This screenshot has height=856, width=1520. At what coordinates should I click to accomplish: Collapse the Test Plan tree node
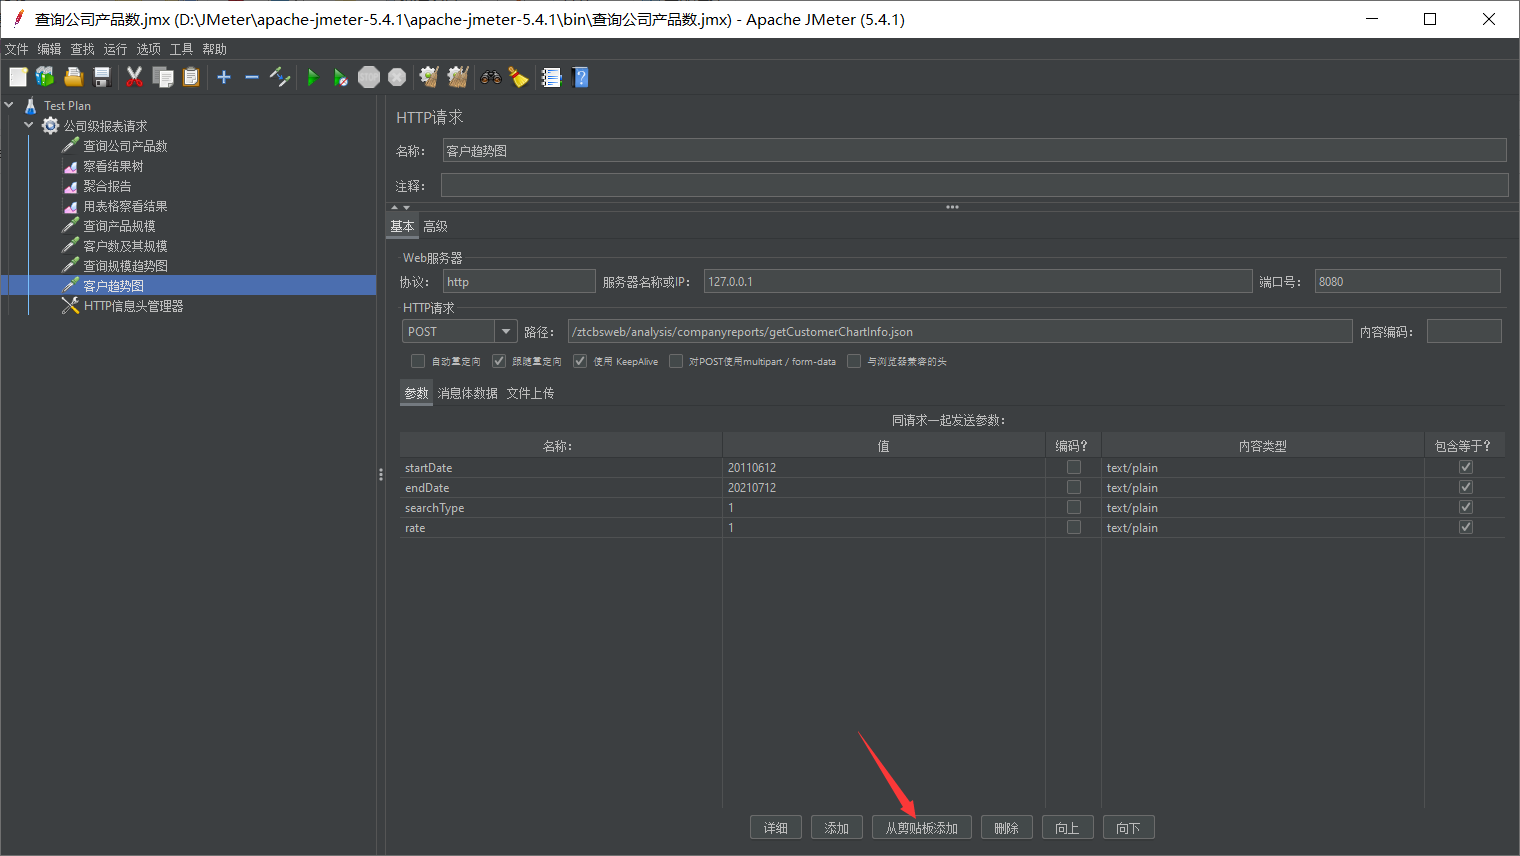click(9, 105)
